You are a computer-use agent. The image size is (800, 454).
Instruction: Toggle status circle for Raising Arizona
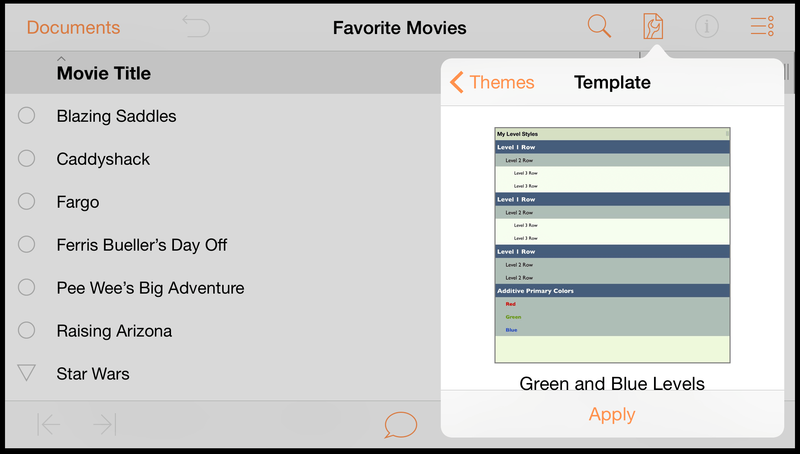(27, 330)
